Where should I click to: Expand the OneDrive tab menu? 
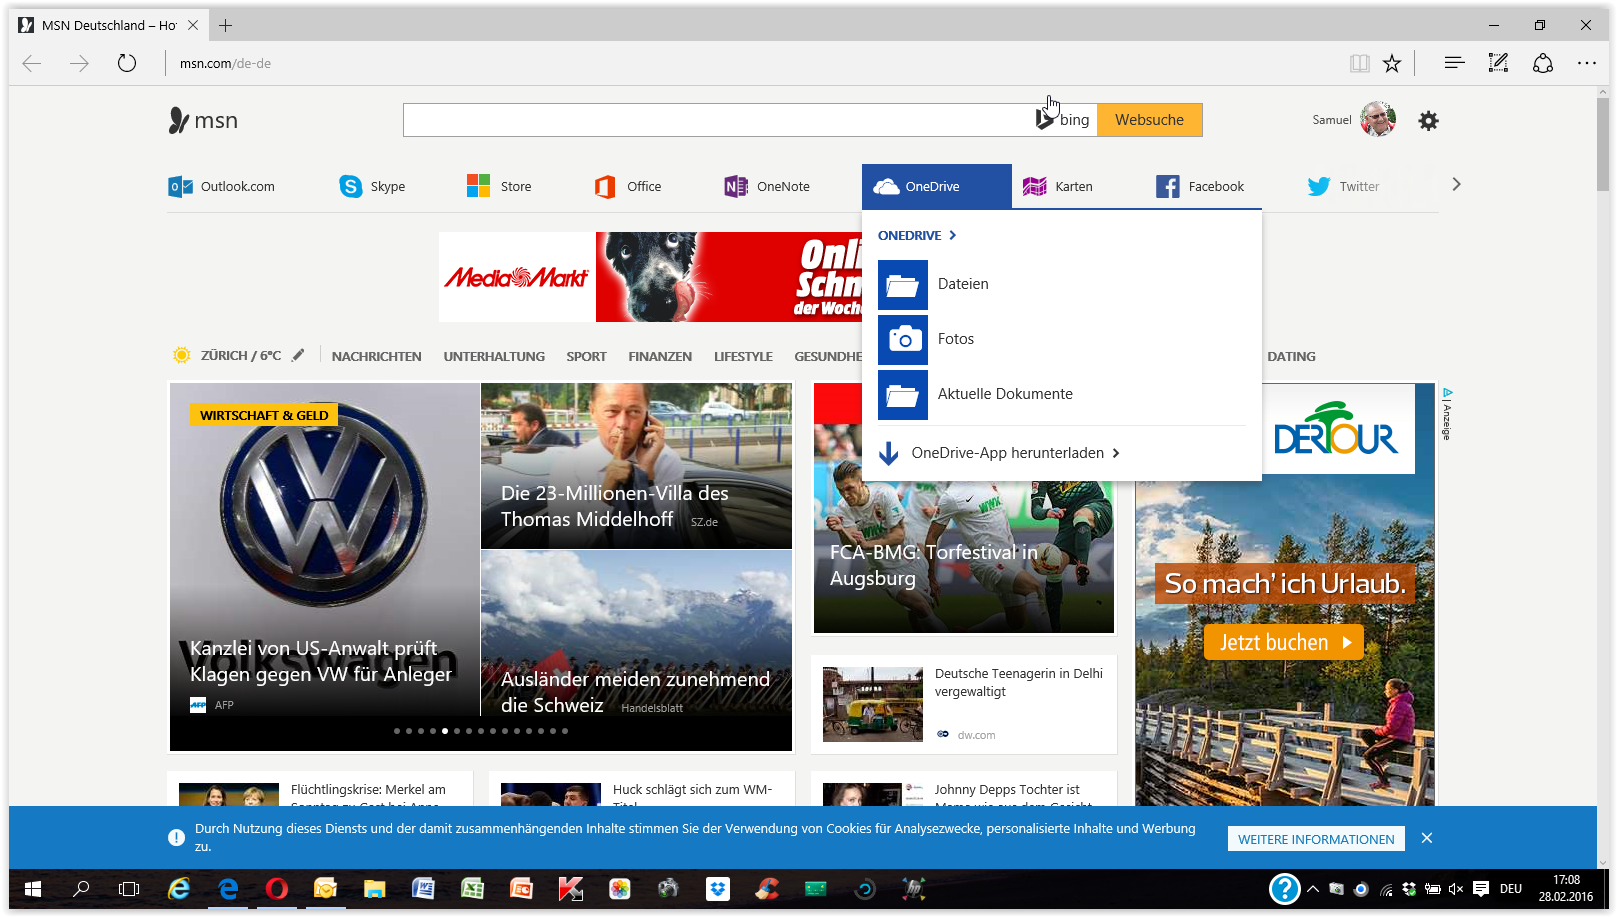(x=937, y=186)
